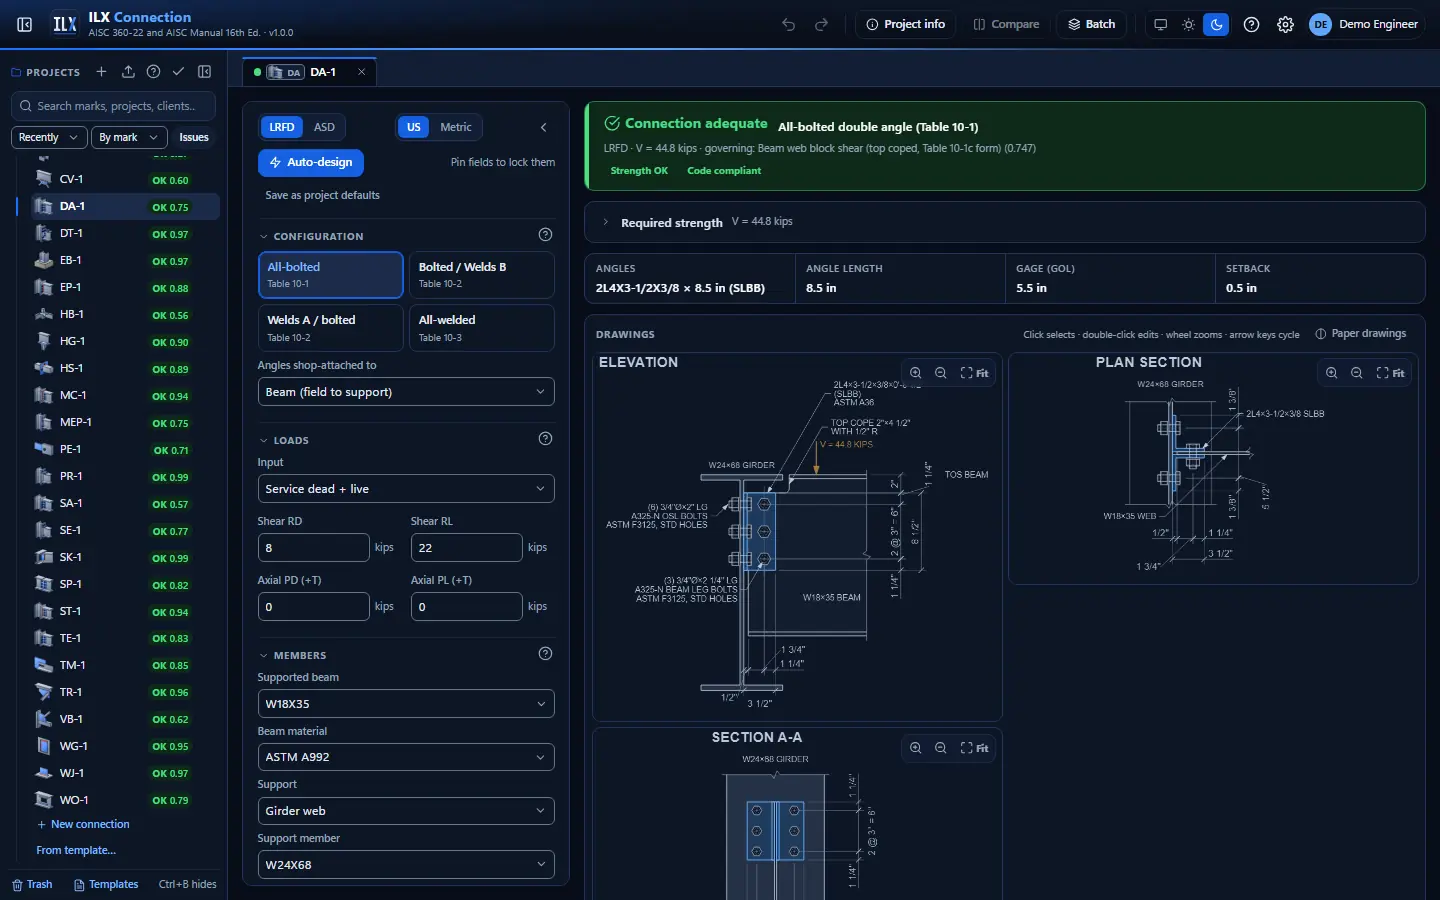The height and width of the screenshot is (900, 1440).
Task: Toggle the left sidebar panel icon
Action: tap(25, 24)
